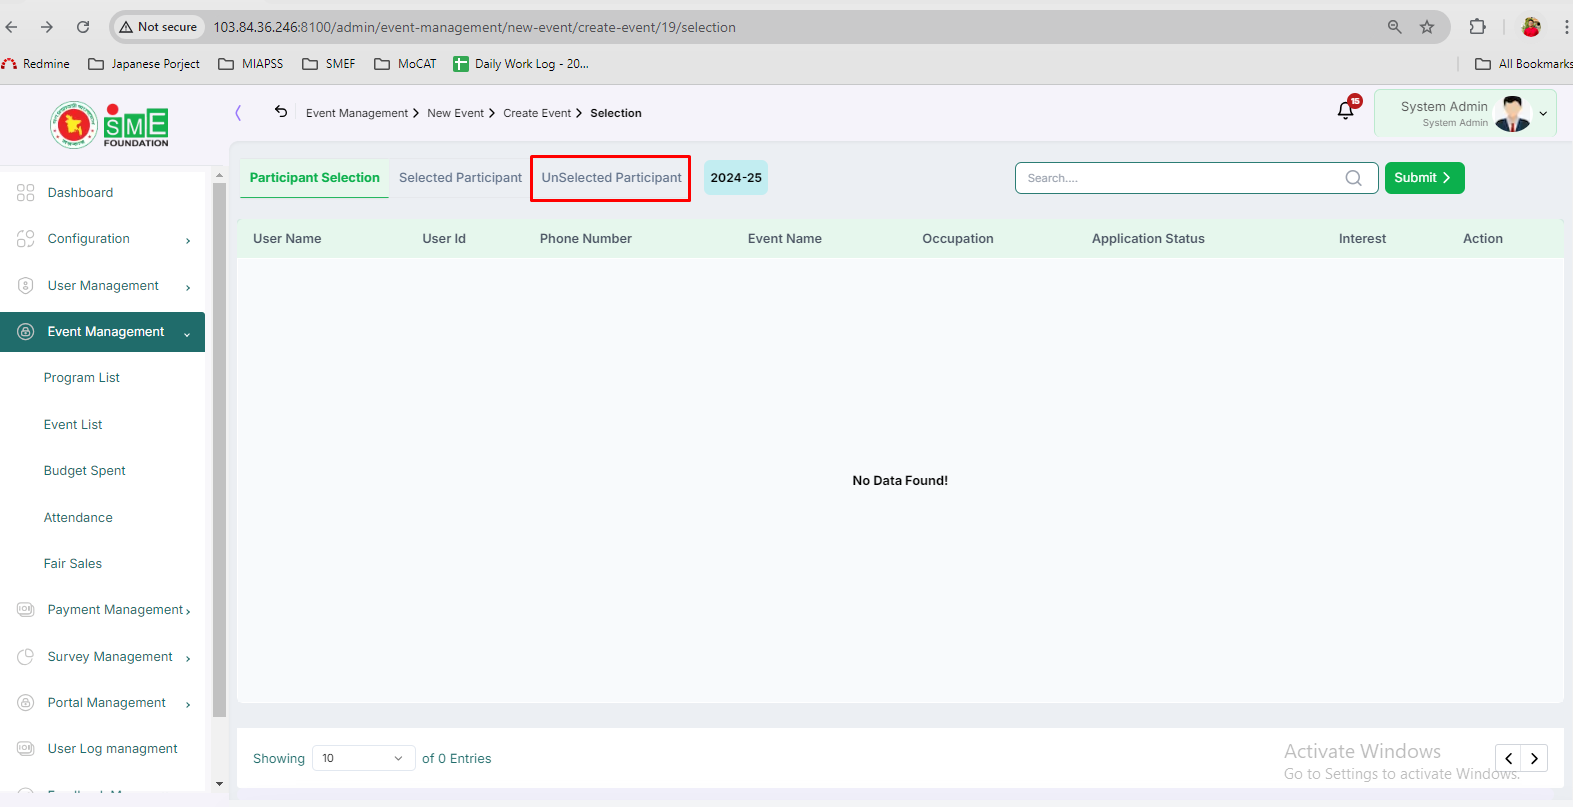Open the Daily Work Log bookmark
The width and height of the screenshot is (1573, 807).
(521, 64)
